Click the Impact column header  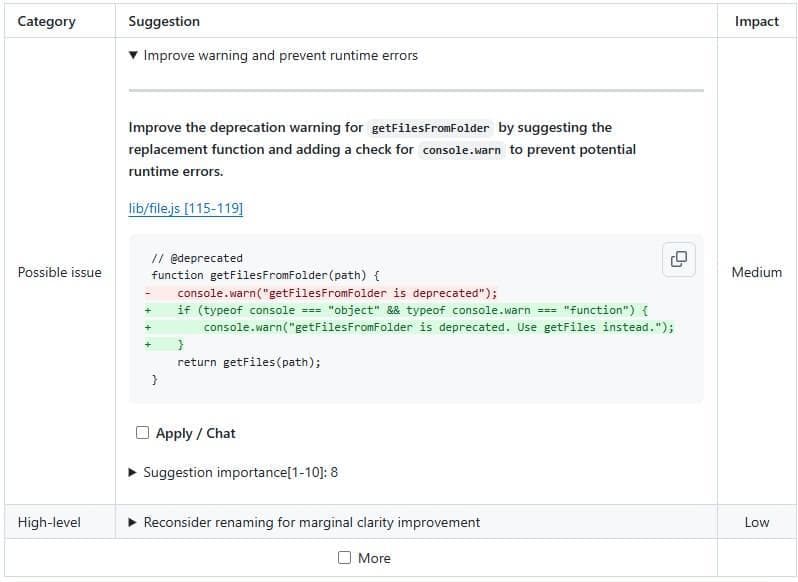click(x=756, y=21)
